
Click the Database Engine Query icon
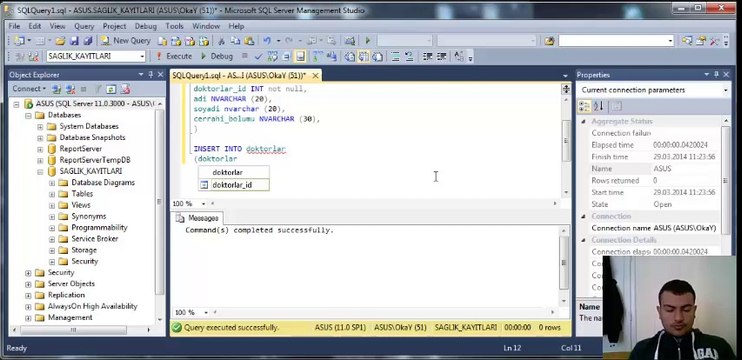click(162, 41)
